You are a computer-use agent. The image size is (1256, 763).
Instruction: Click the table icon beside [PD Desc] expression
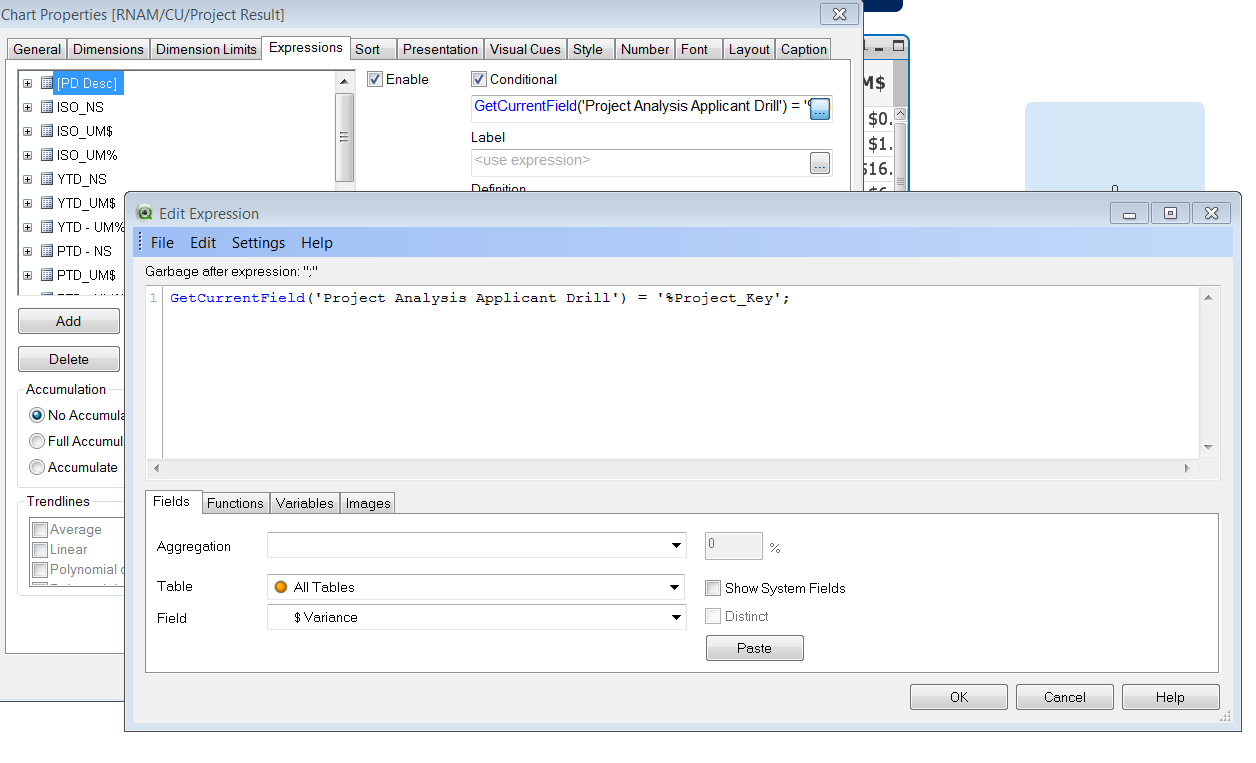(47, 83)
